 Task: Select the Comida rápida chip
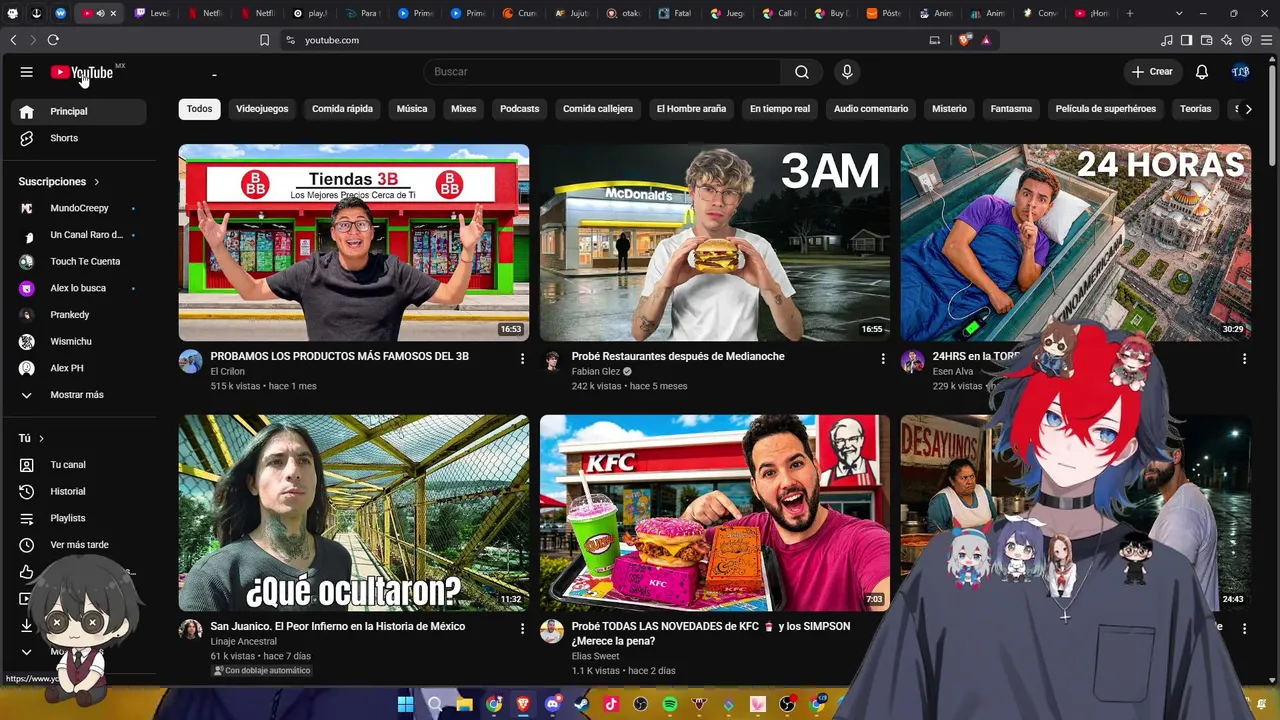pos(342,109)
